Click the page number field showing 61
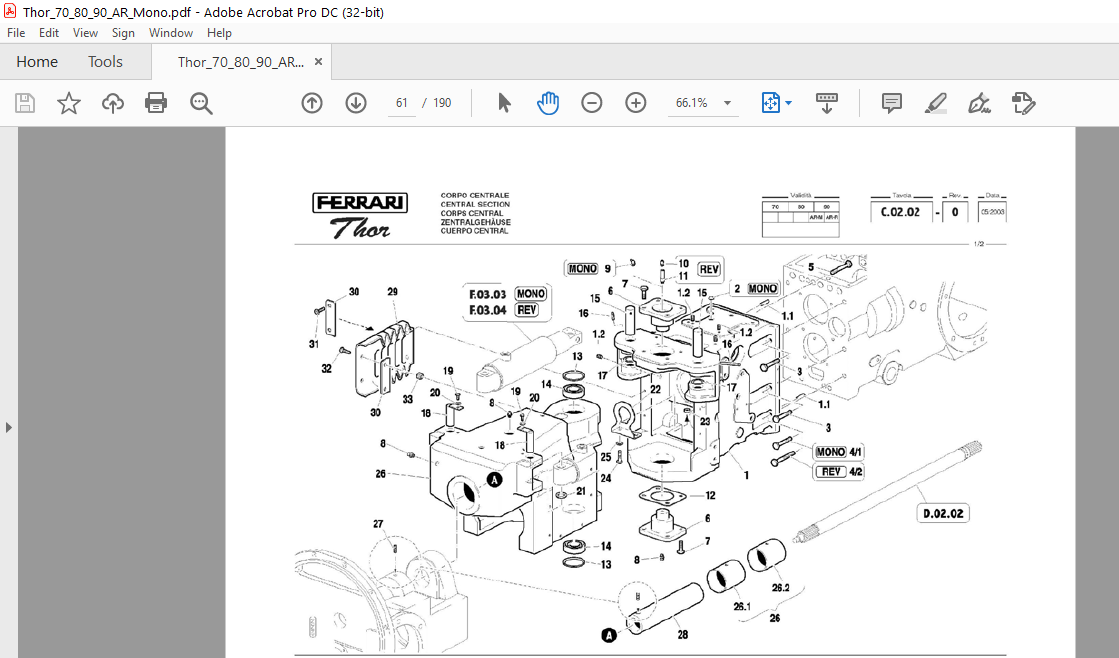Image resolution: width=1119 pixels, height=658 pixels. 402,103
